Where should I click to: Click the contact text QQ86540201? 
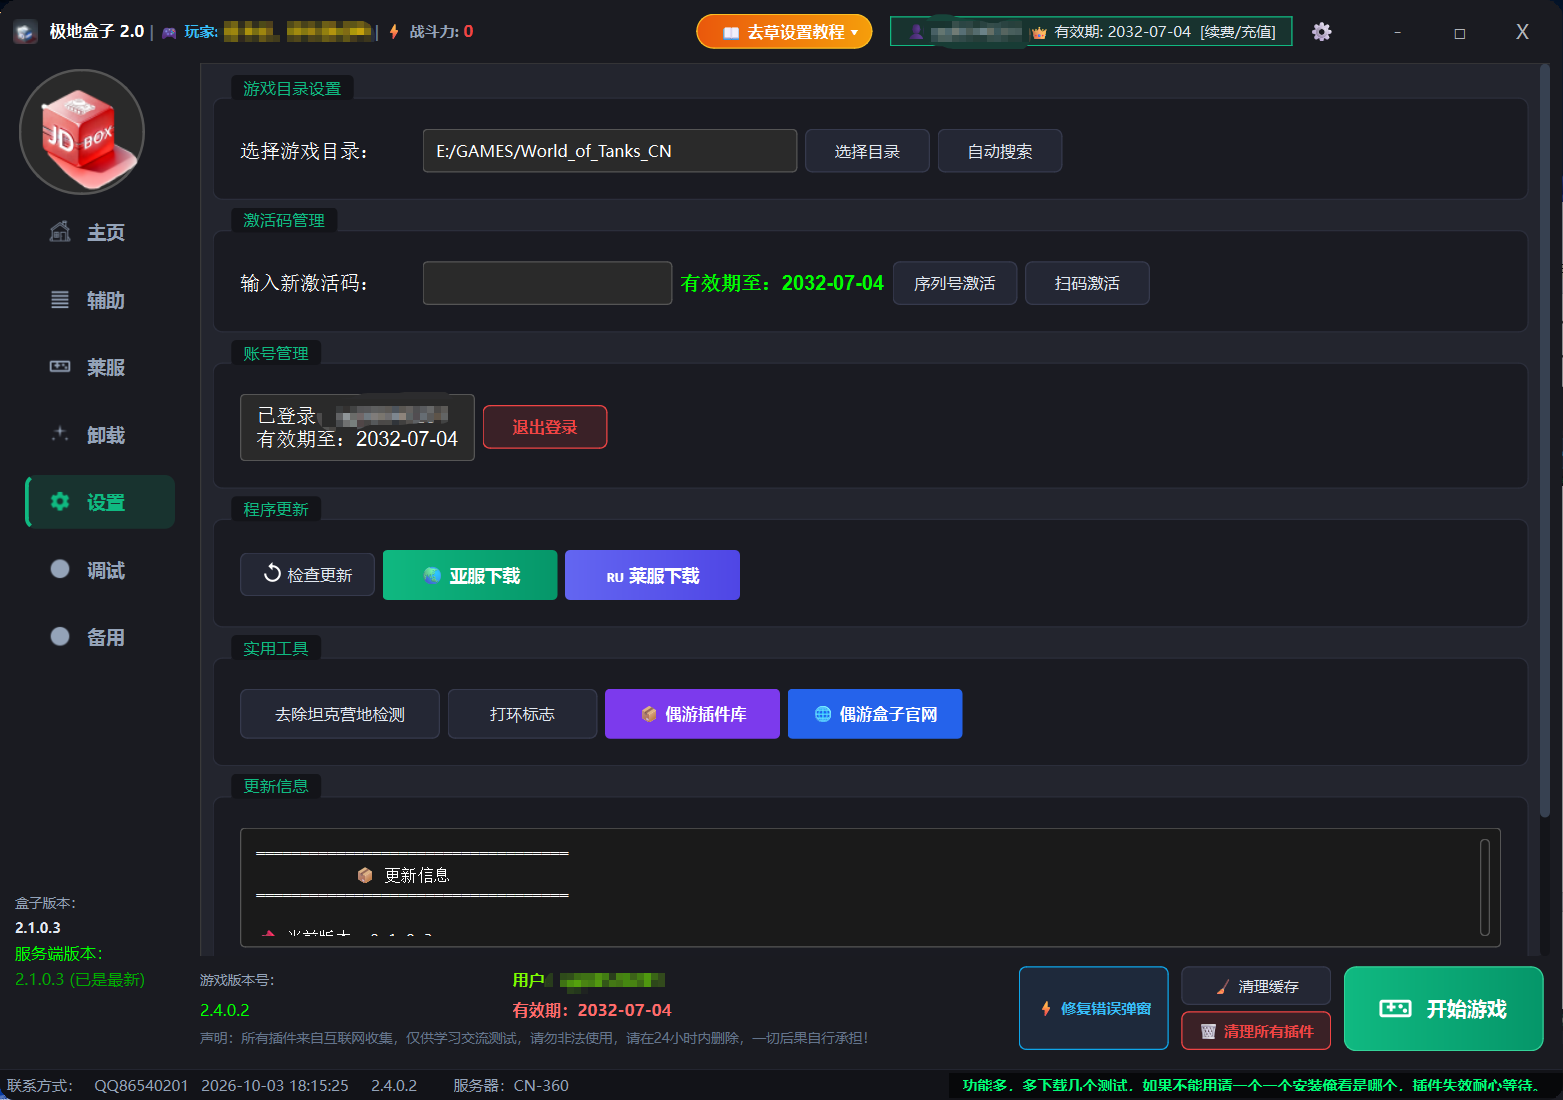pos(141,1085)
